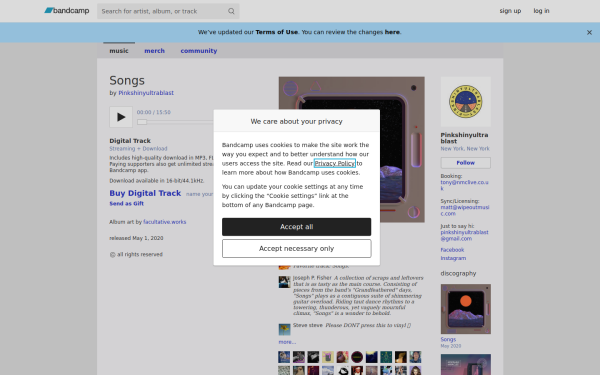Click Steve steve's avatar
Screen dimensions: 600x375
tap(284, 329)
